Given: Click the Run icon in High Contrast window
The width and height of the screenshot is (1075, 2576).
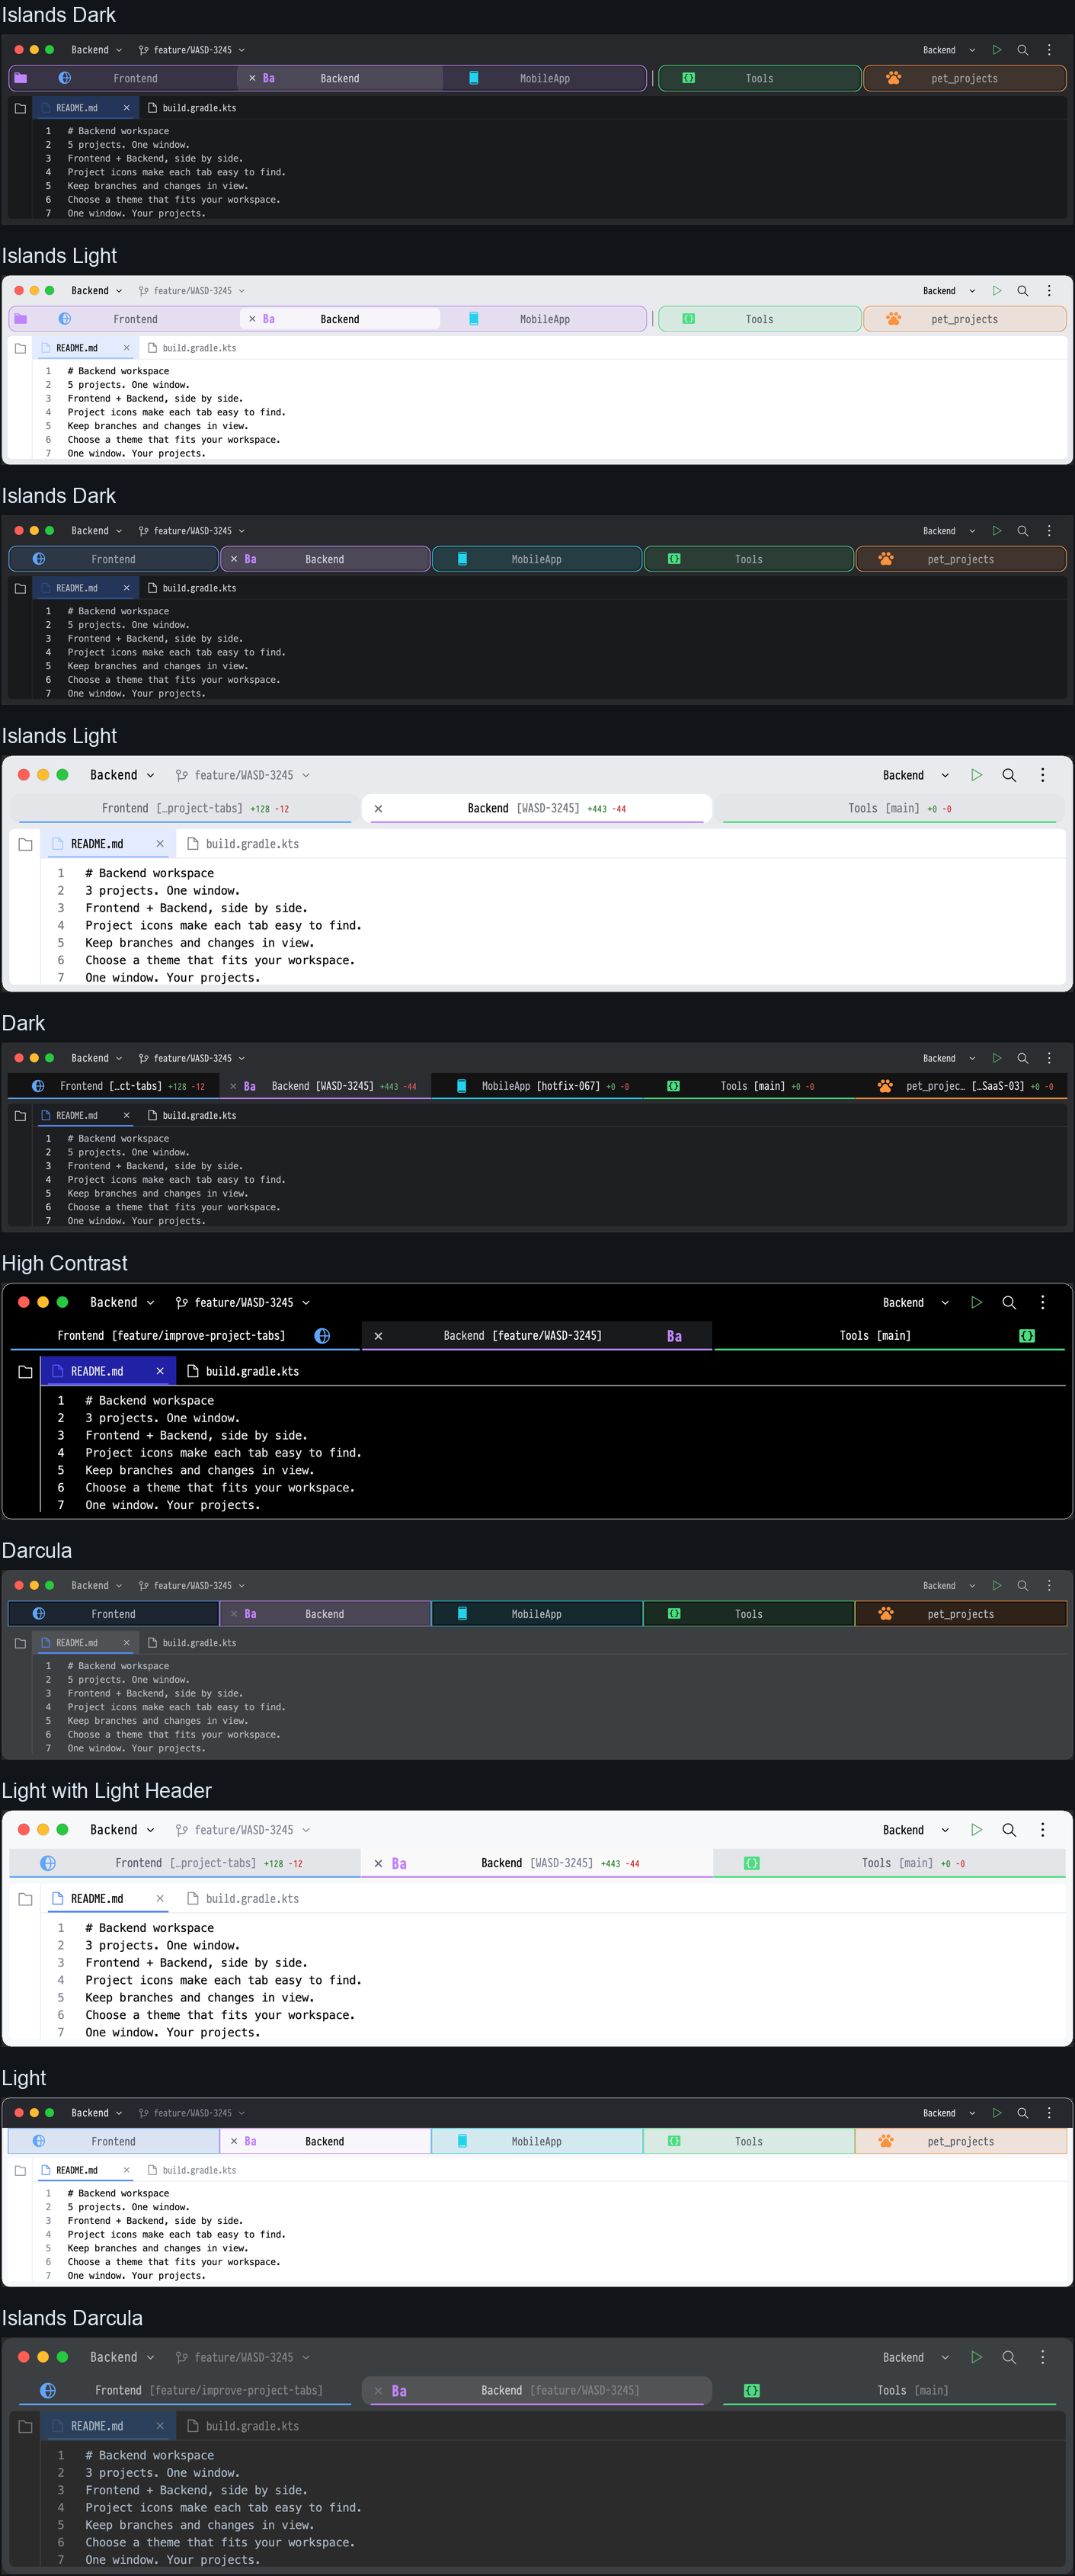Looking at the screenshot, I should pos(976,1302).
